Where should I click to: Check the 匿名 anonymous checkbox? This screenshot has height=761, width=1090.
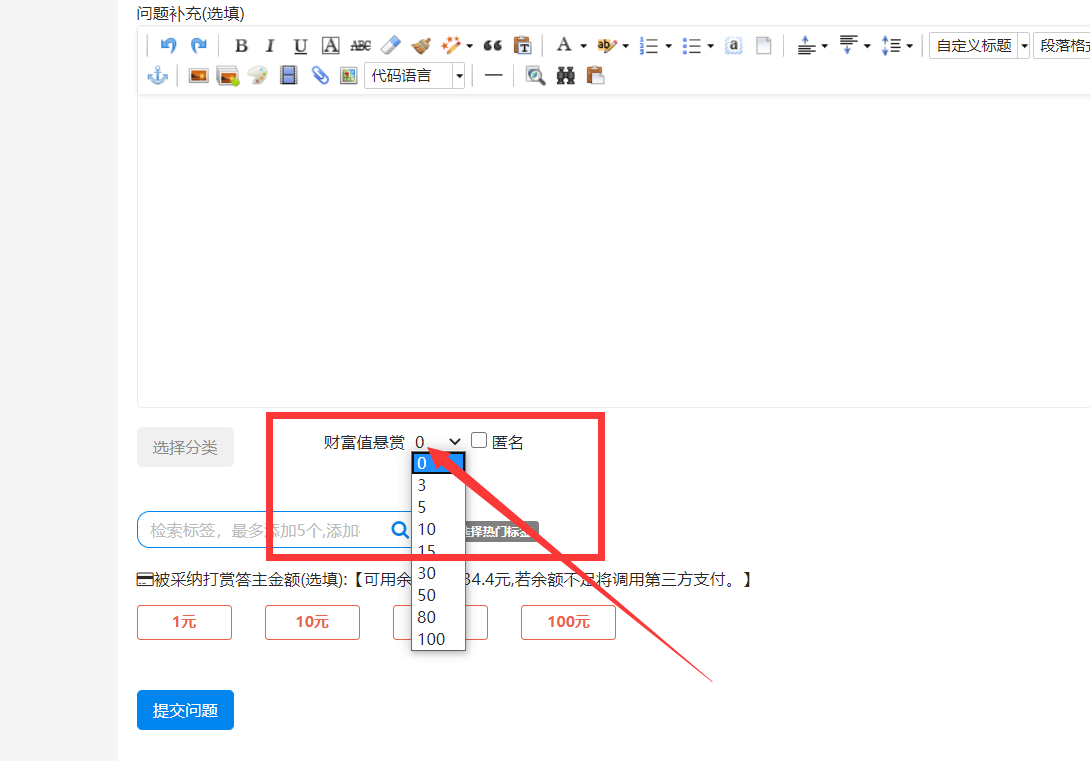point(479,441)
